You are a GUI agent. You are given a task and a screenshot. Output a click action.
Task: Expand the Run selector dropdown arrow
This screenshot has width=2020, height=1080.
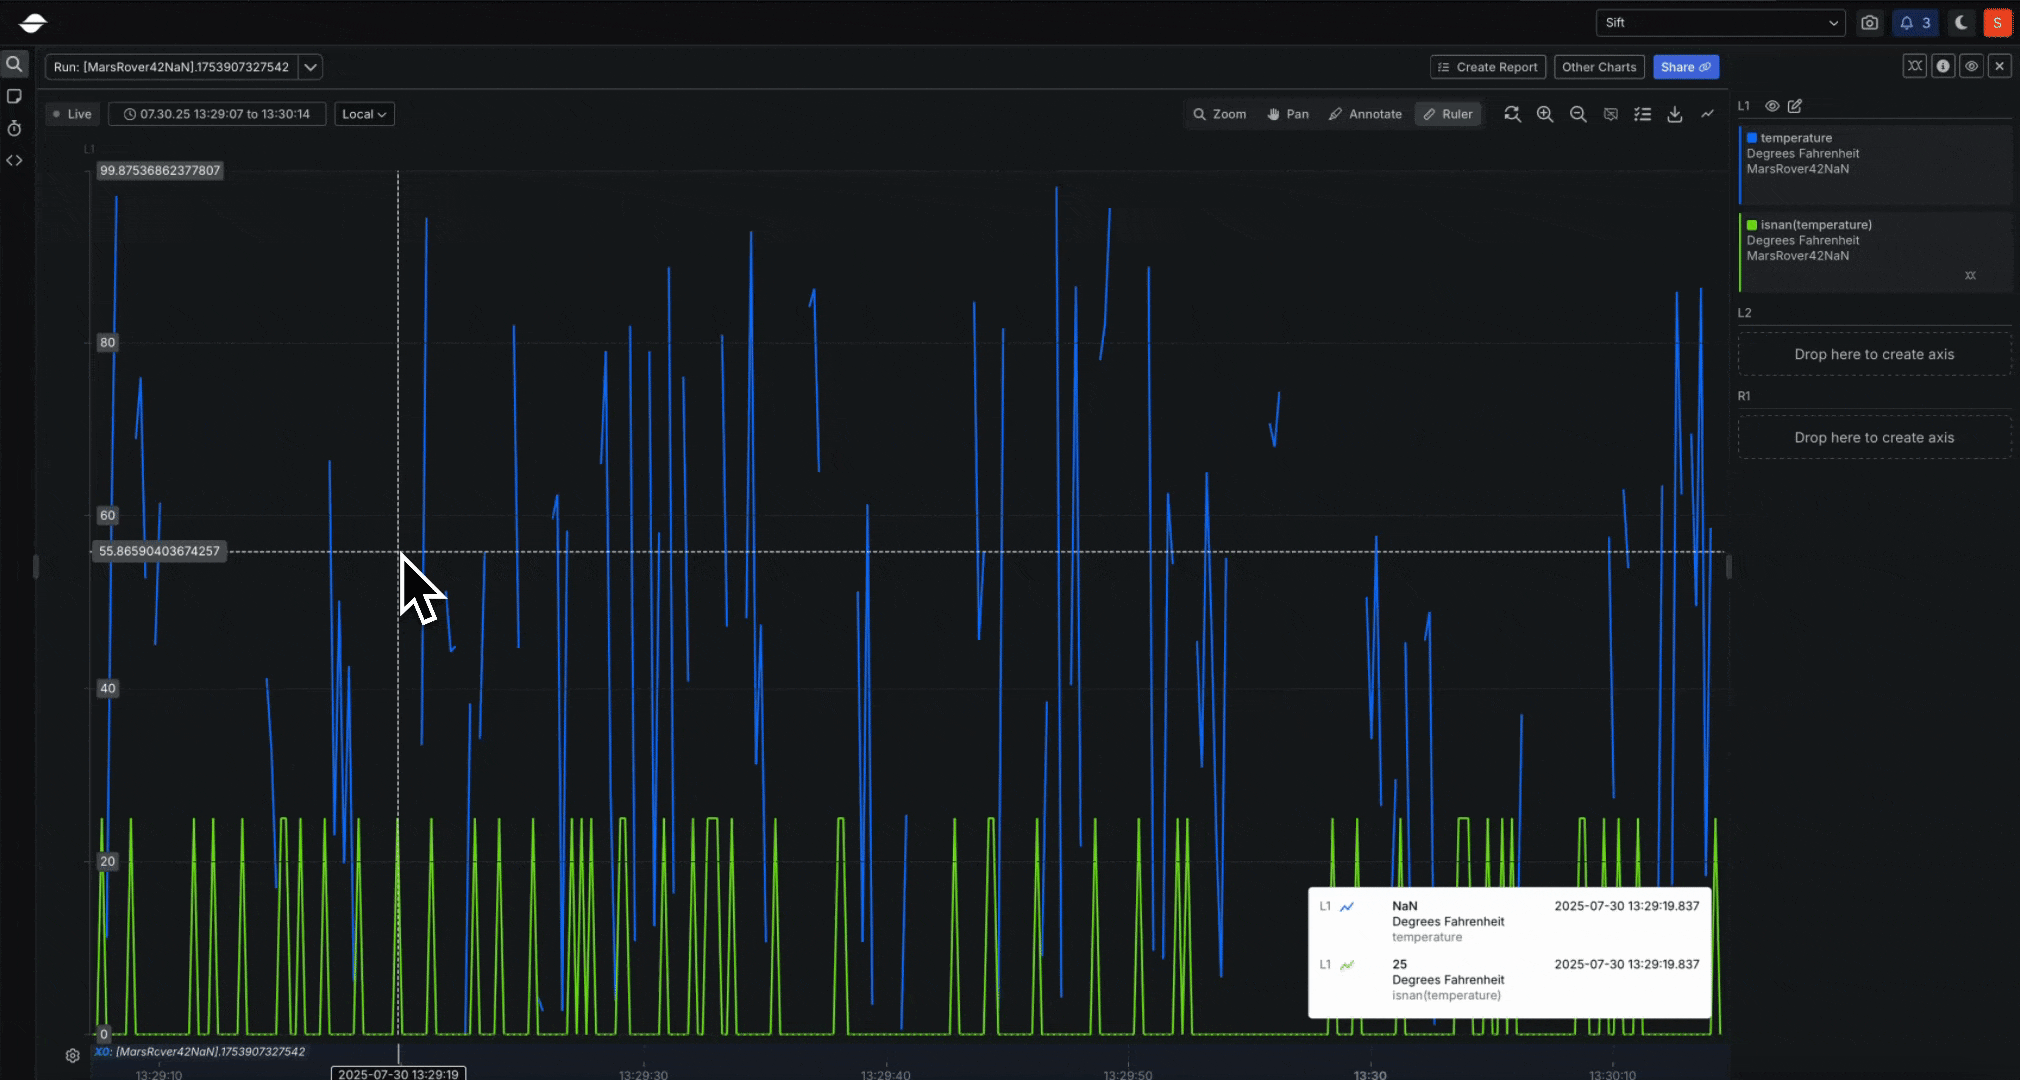point(310,67)
